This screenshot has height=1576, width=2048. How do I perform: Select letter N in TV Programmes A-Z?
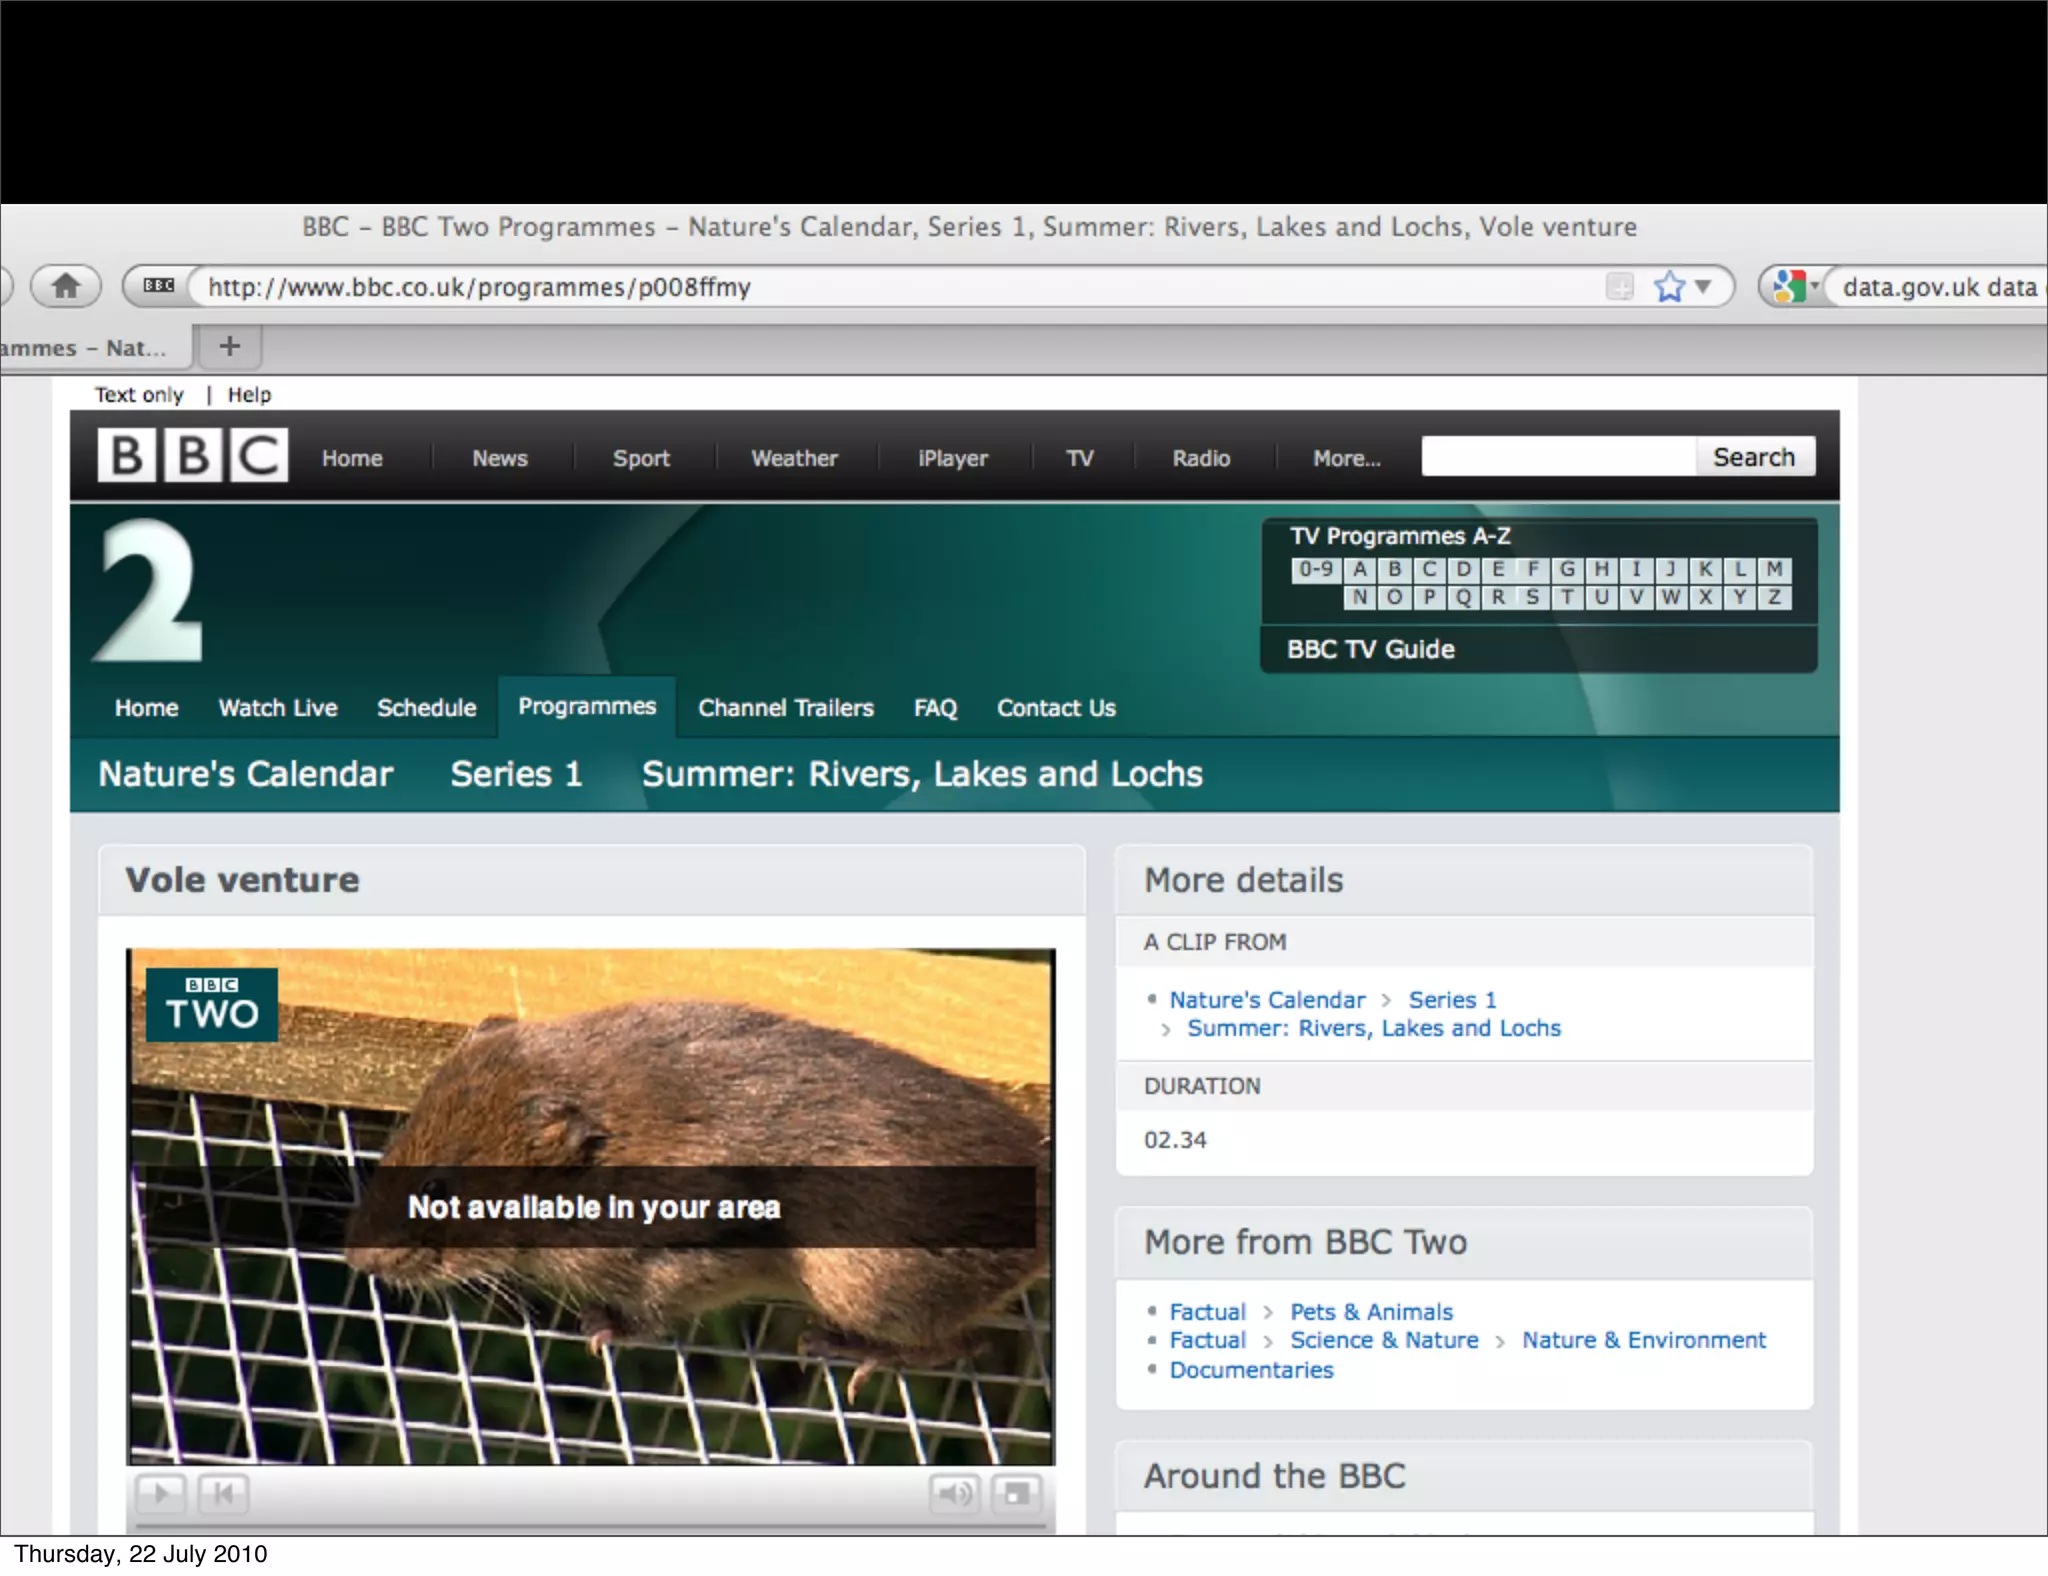coord(1359,597)
